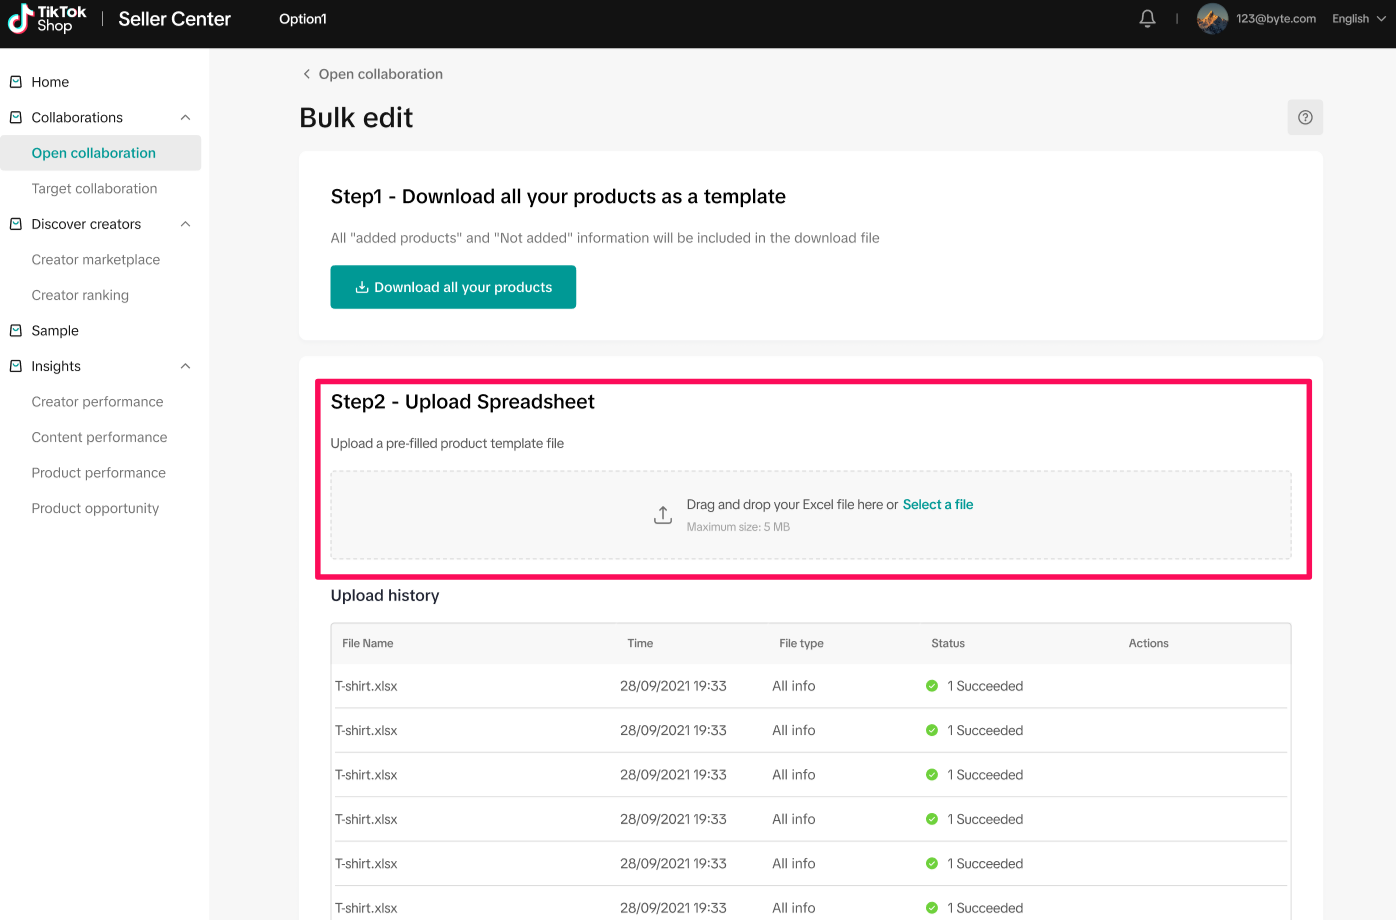Click the Sample icon in sidebar
Viewport: 1396px width, 920px height.
tap(16, 331)
